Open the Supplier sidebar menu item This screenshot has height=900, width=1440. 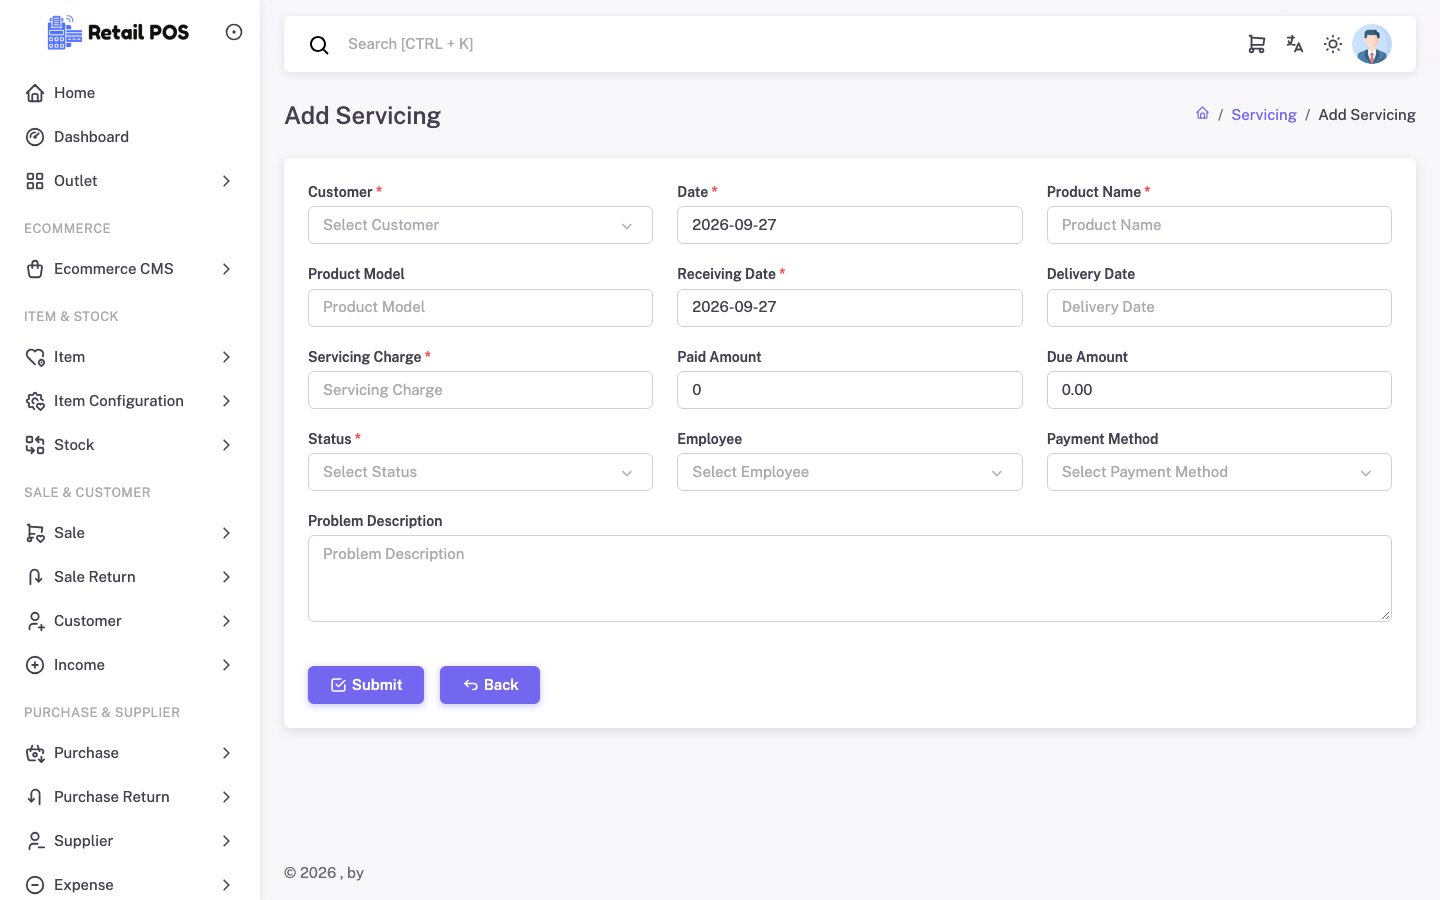point(130,841)
